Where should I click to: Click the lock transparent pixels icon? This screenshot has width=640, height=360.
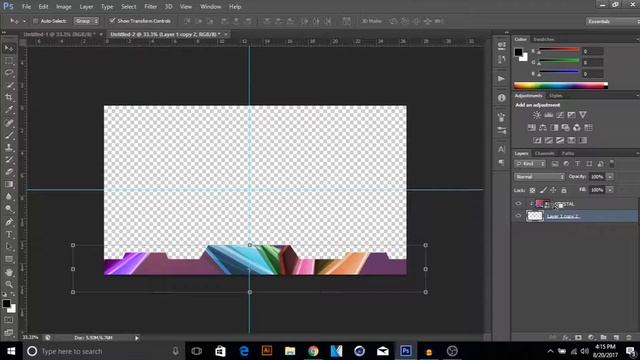(x=532, y=190)
